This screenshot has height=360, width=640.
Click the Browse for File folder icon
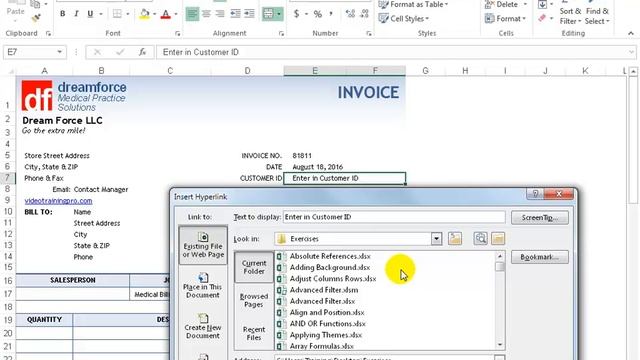pyautogui.click(x=498, y=238)
